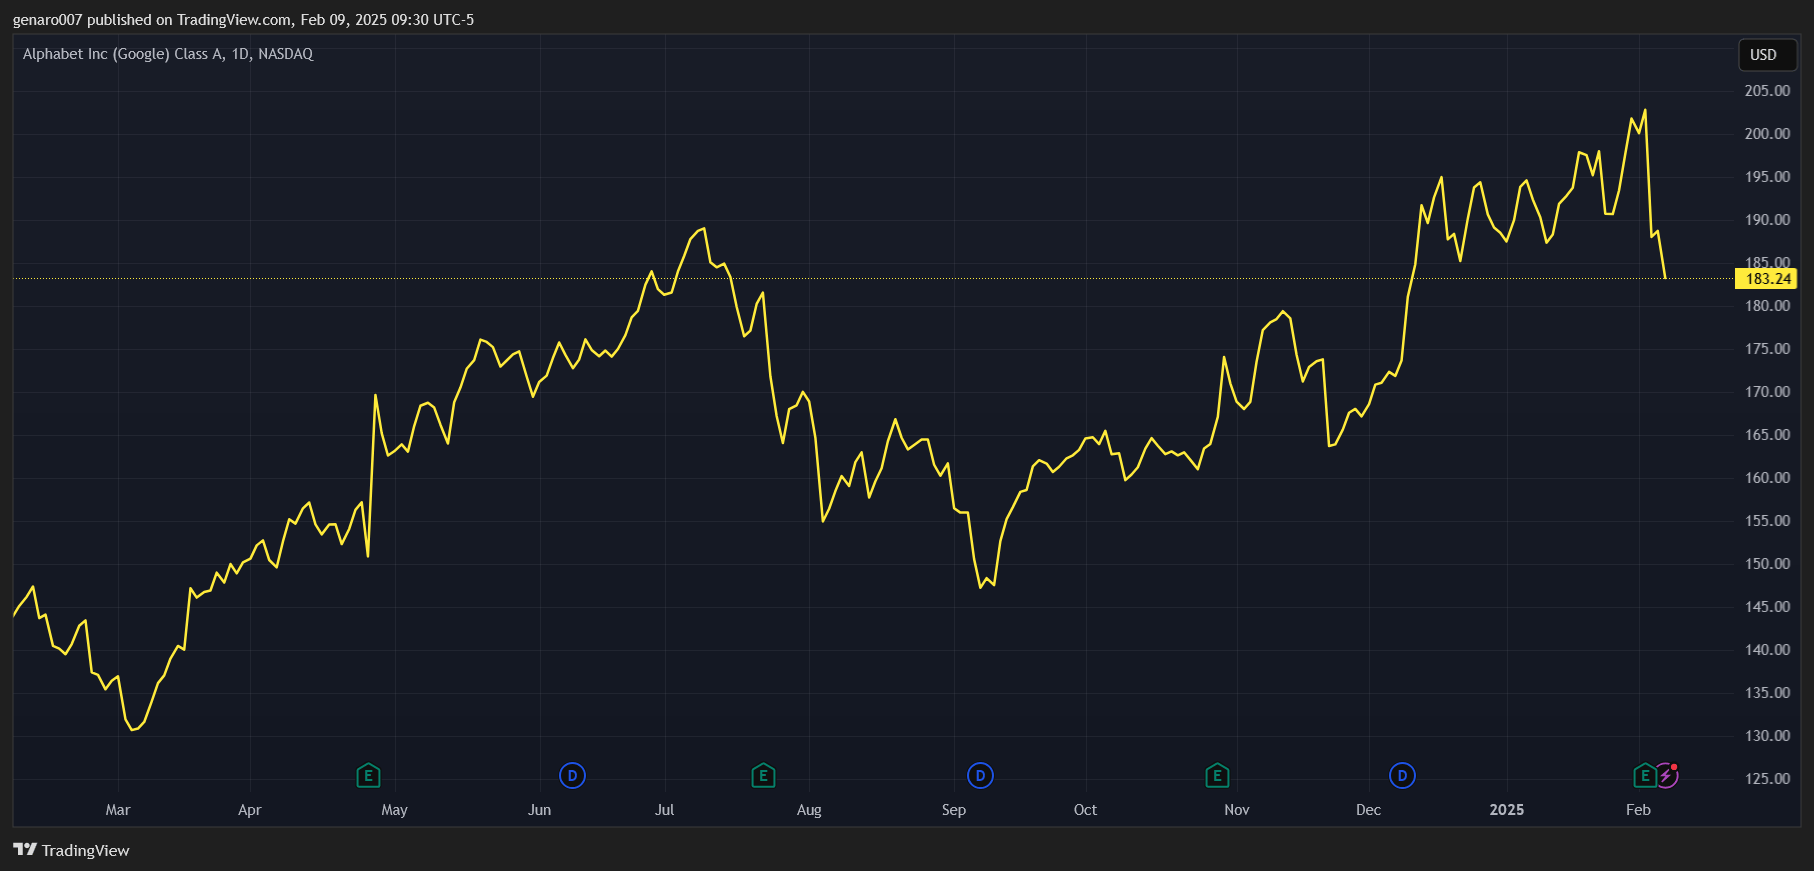Viewport: 1814px width, 871px height.
Task: Click the May label on time axis
Action: 394,810
